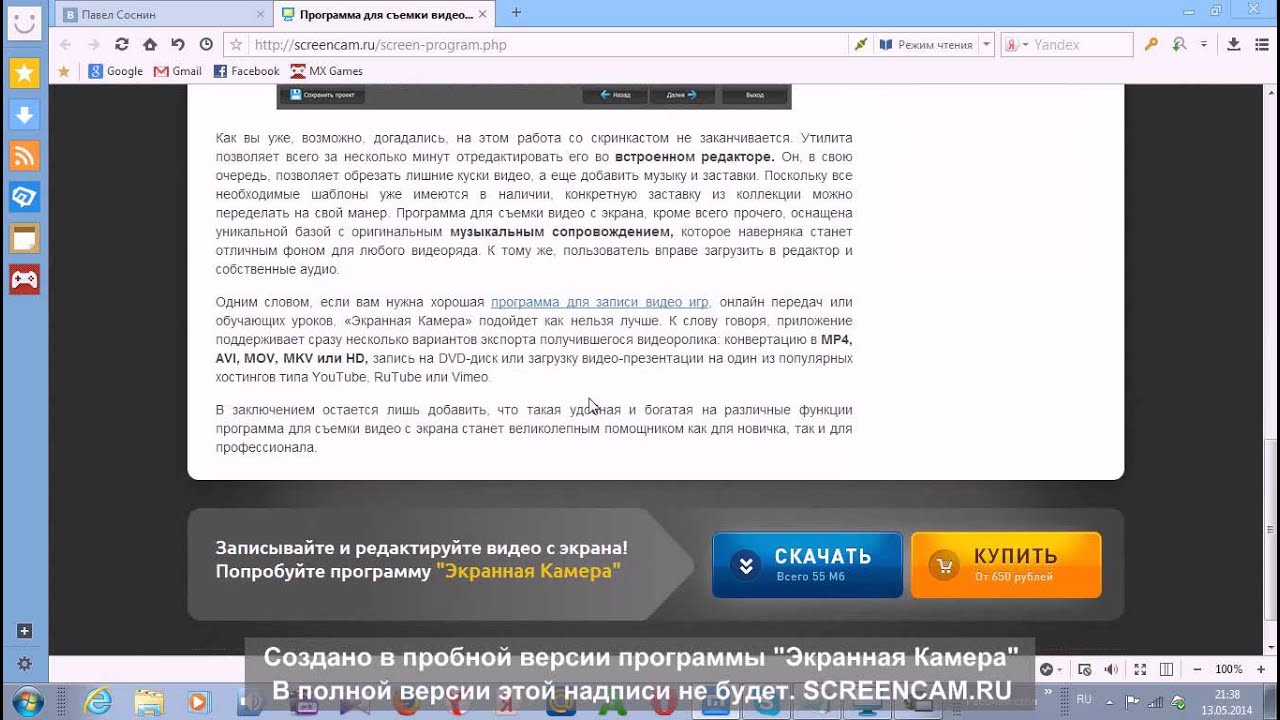Add a sidebar extension with plus icon
Image resolution: width=1280 pixels, height=720 pixels.
25,631
